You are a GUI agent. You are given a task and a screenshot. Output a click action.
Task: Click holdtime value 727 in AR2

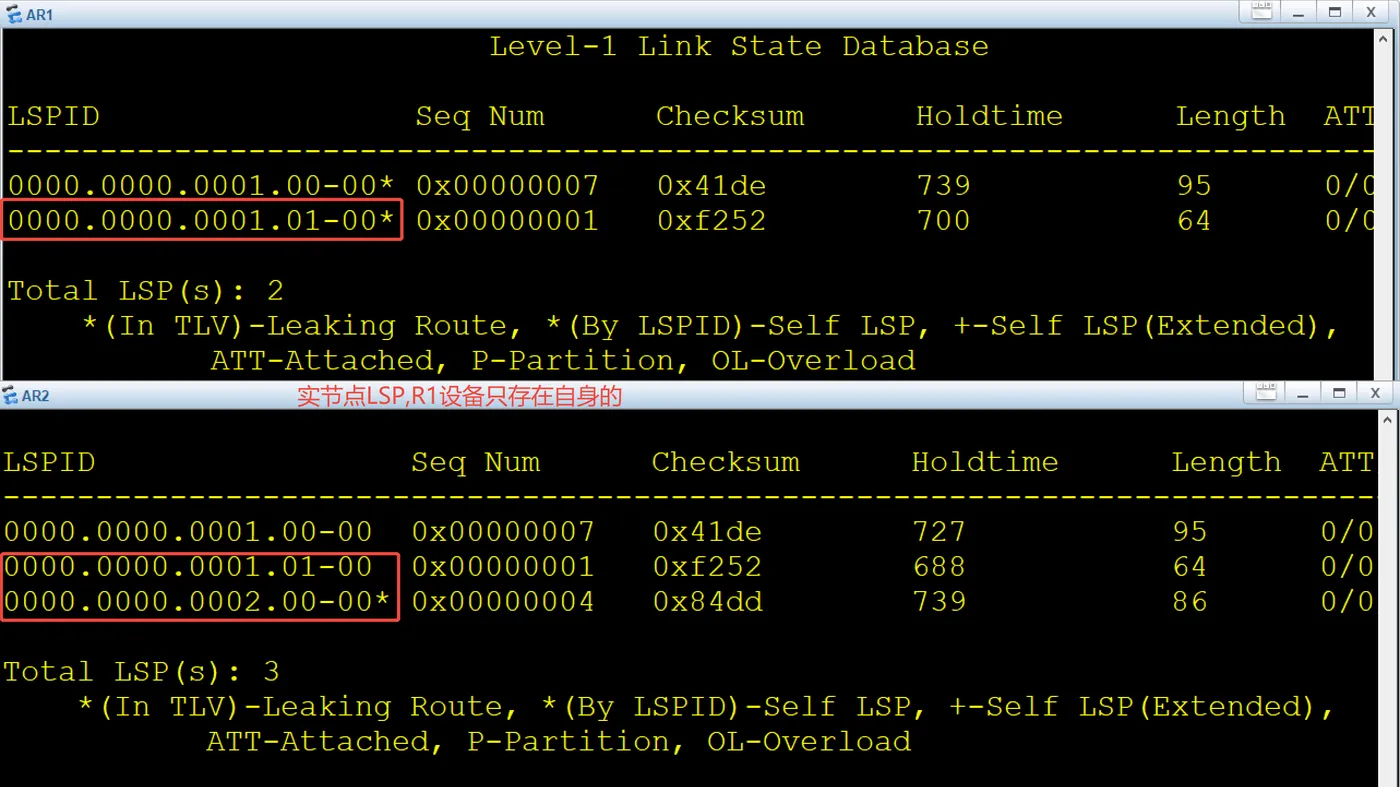coord(939,532)
